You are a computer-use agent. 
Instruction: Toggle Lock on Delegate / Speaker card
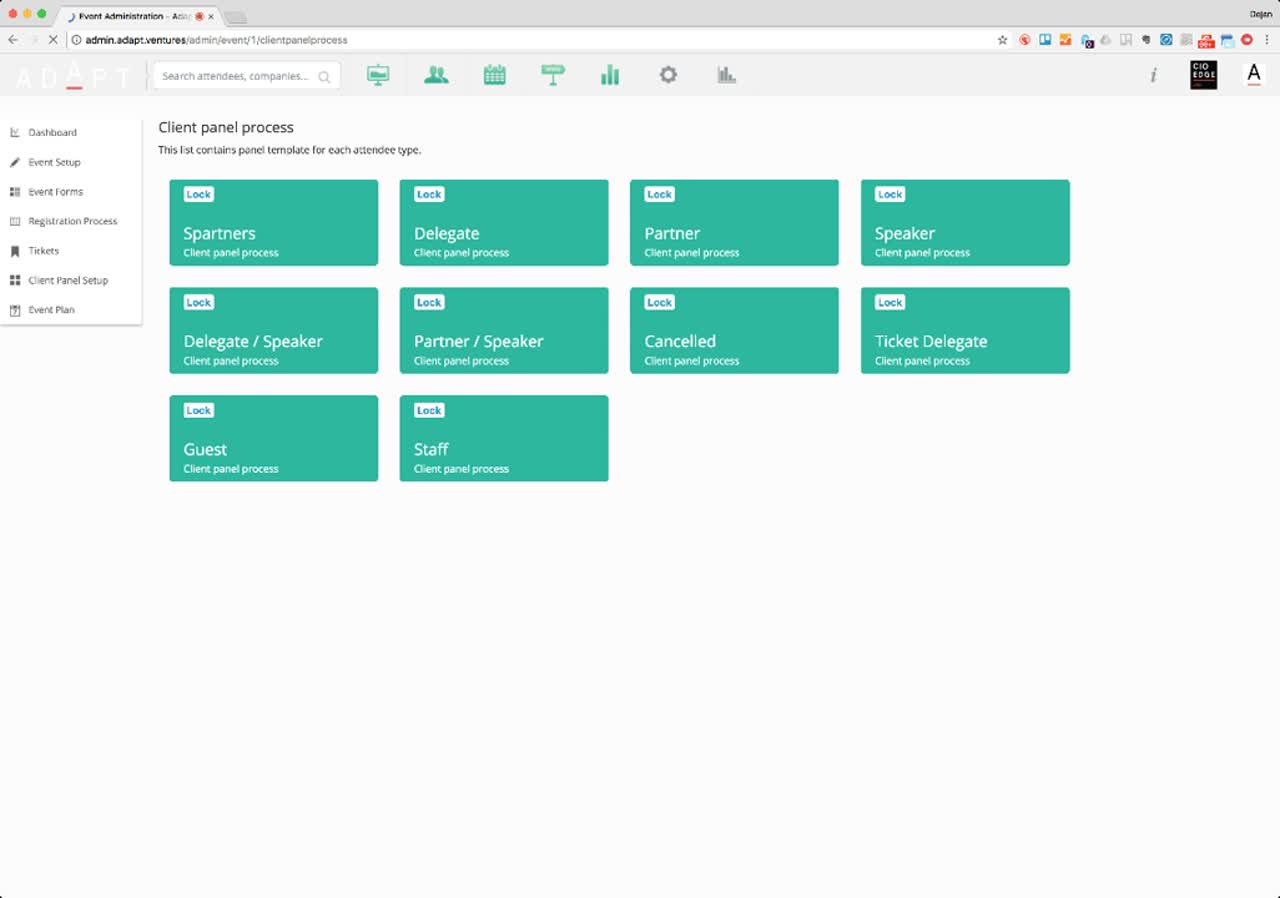(199, 302)
